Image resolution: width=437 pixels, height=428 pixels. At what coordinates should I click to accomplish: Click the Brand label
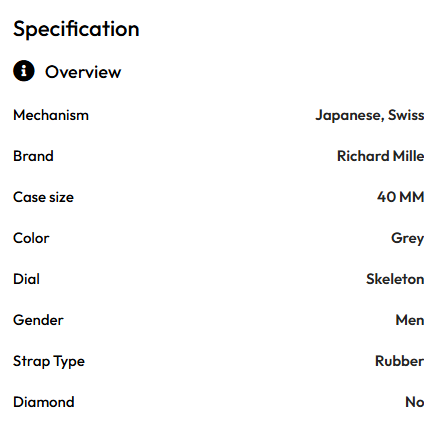tap(33, 156)
